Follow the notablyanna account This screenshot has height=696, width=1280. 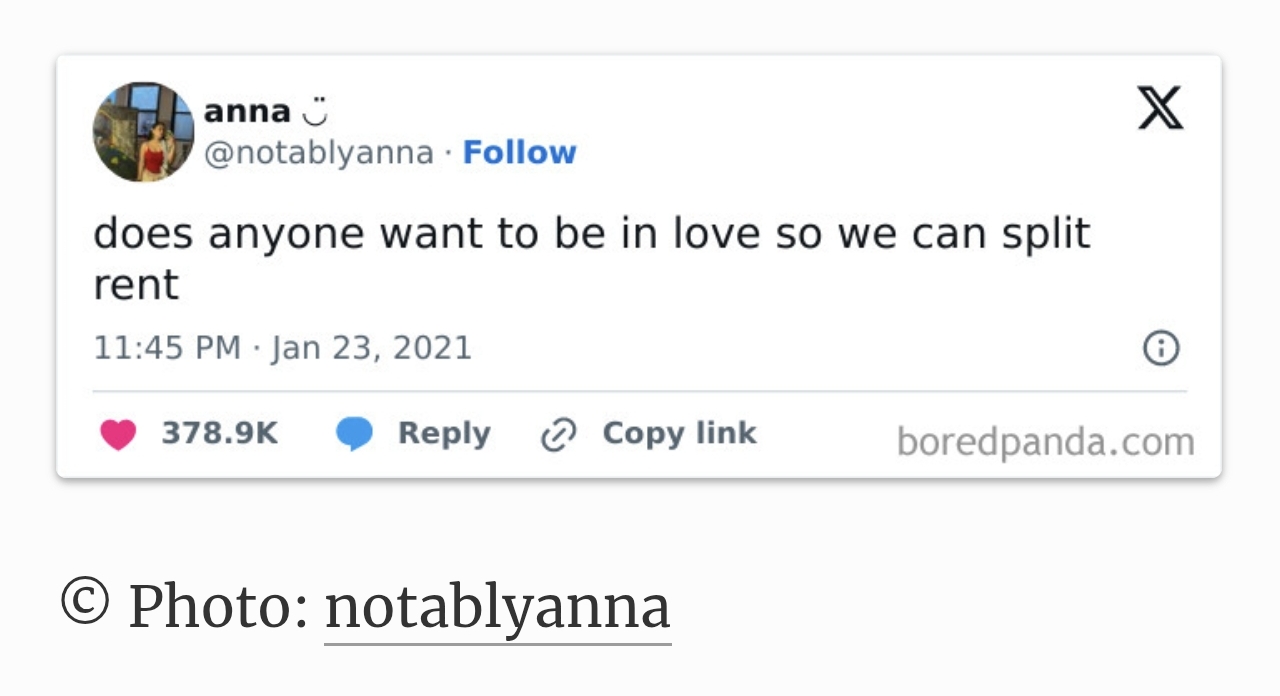(x=519, y=153)
